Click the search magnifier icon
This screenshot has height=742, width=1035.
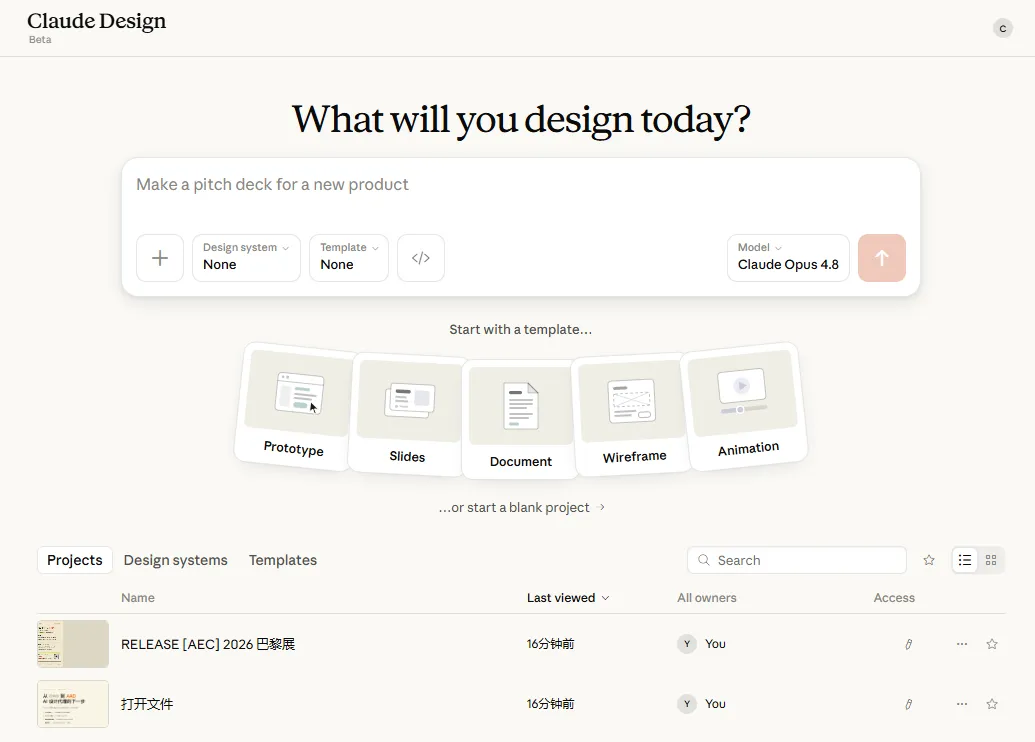tap(704, 560)
